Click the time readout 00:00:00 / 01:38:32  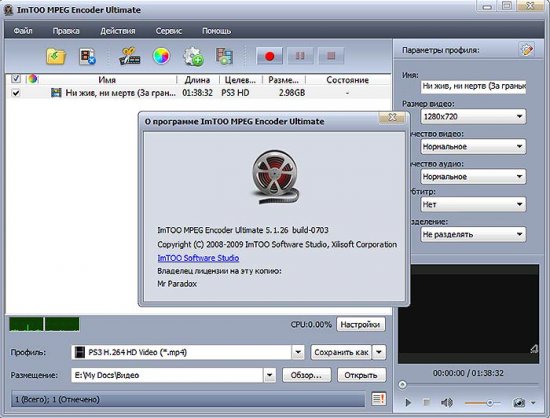click(468, 373)
